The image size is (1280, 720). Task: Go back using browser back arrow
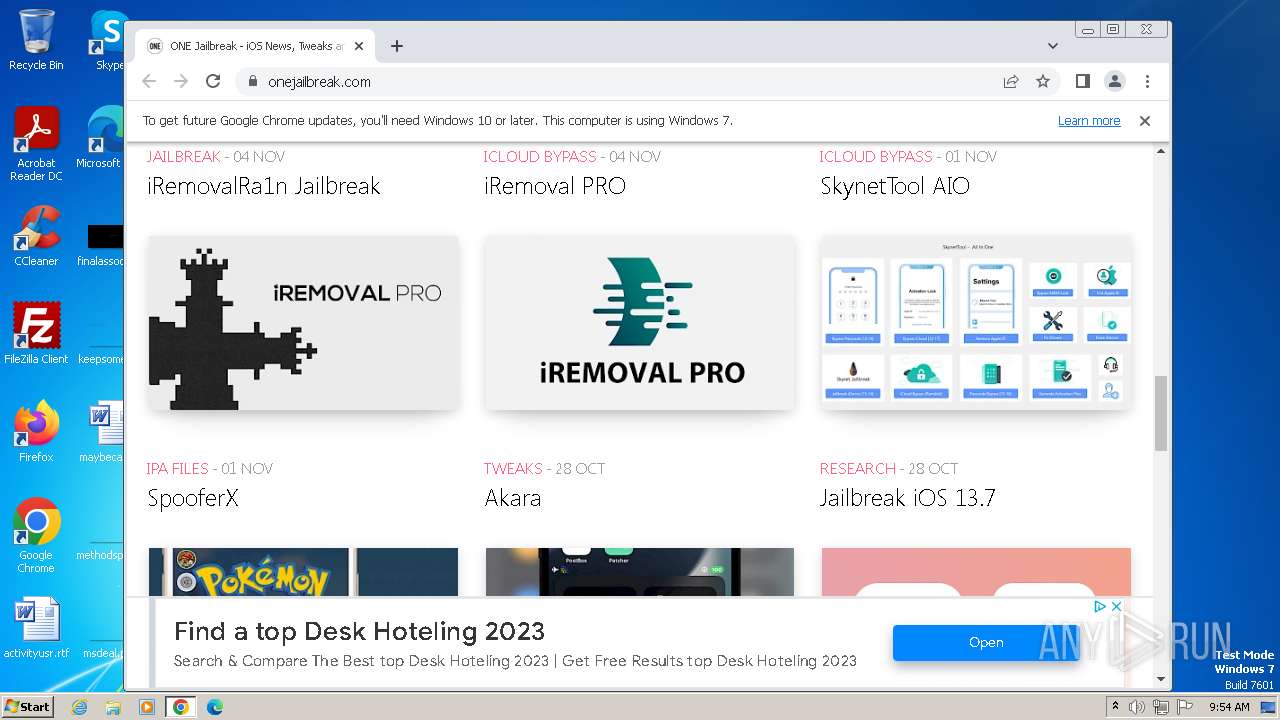[x=149, y=82]
